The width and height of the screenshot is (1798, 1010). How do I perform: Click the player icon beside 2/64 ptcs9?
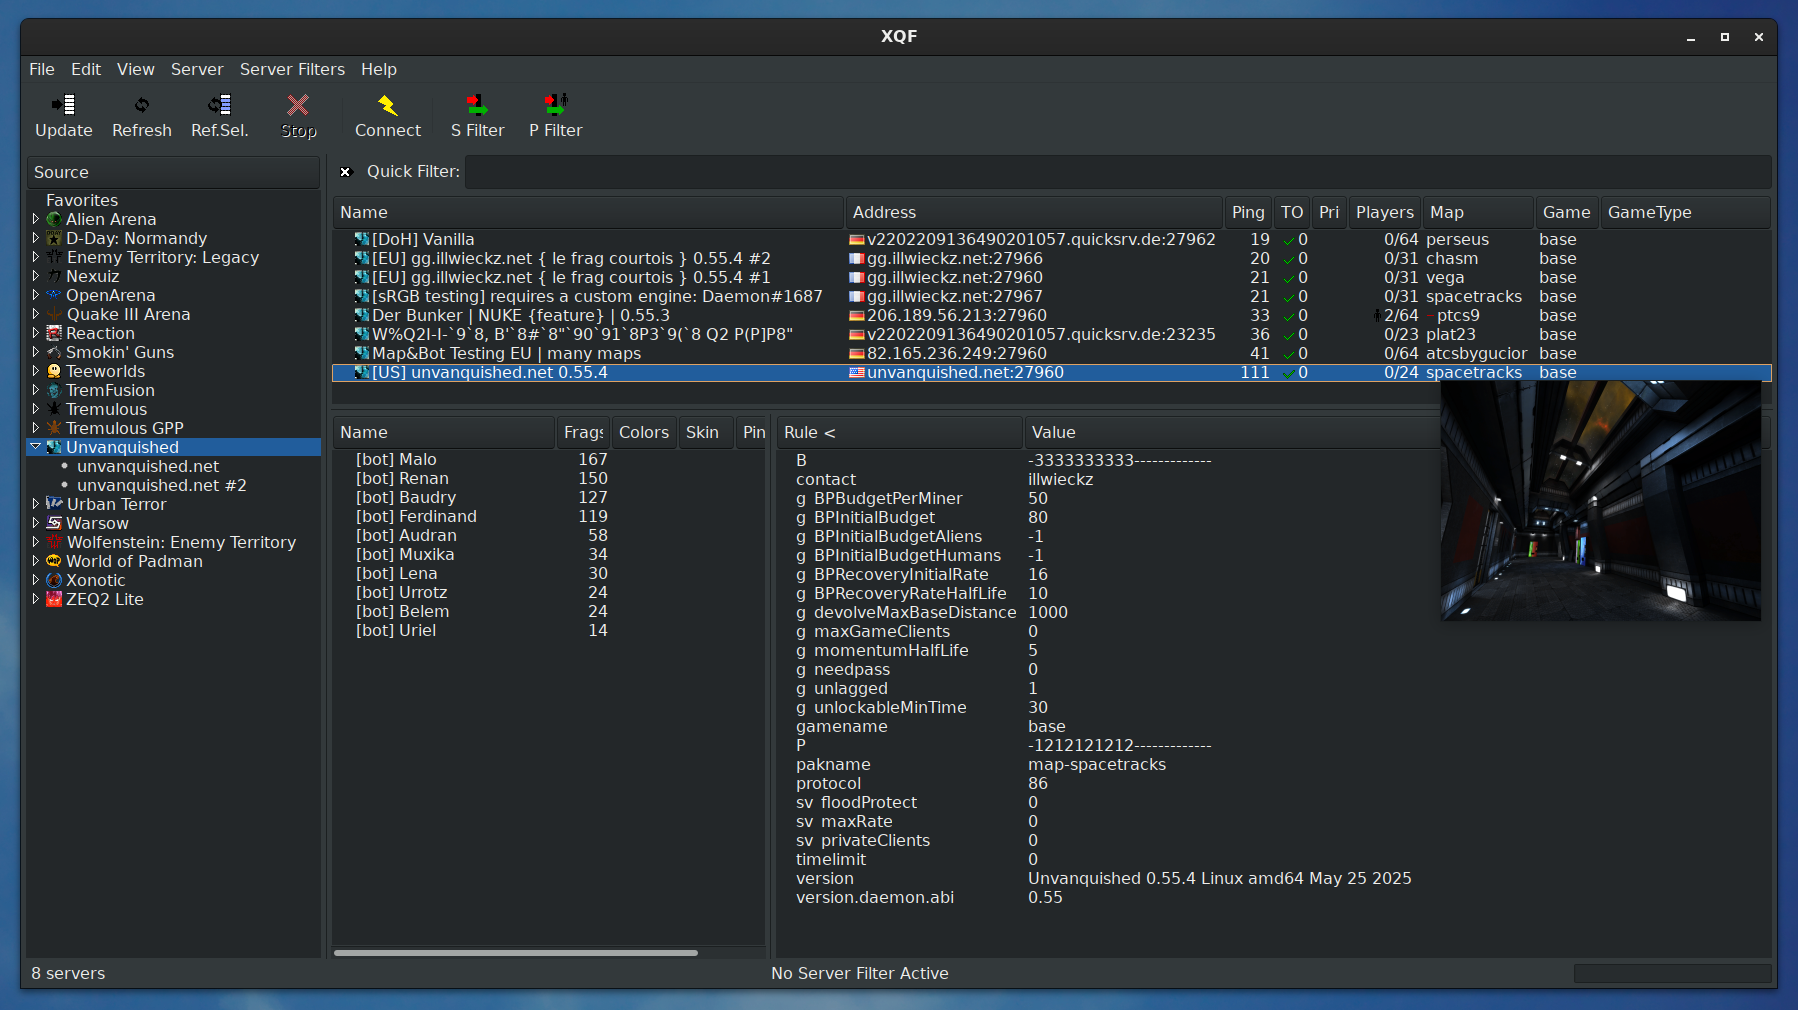coord(1377,316)
